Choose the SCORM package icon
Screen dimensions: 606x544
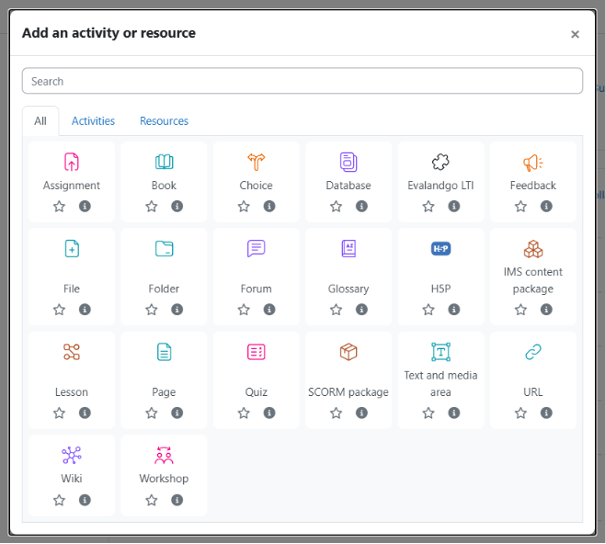click(348, 352)
